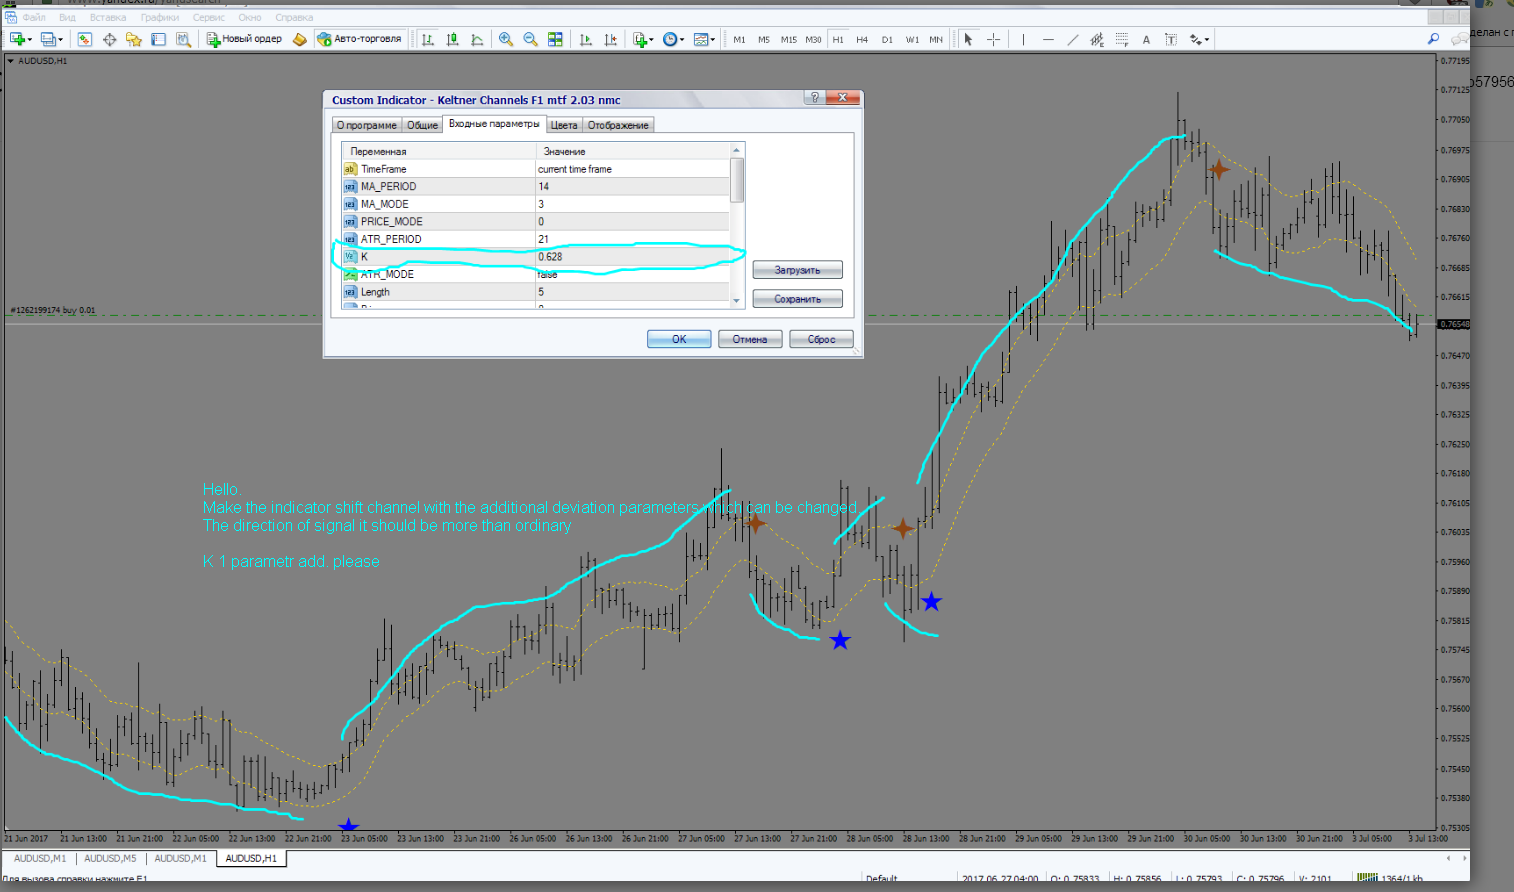Toggle the Terminal panel icon
Image resolution: width=1514 pixels, height=892 pixels.
pyautogui.click(x=158, y=39)
